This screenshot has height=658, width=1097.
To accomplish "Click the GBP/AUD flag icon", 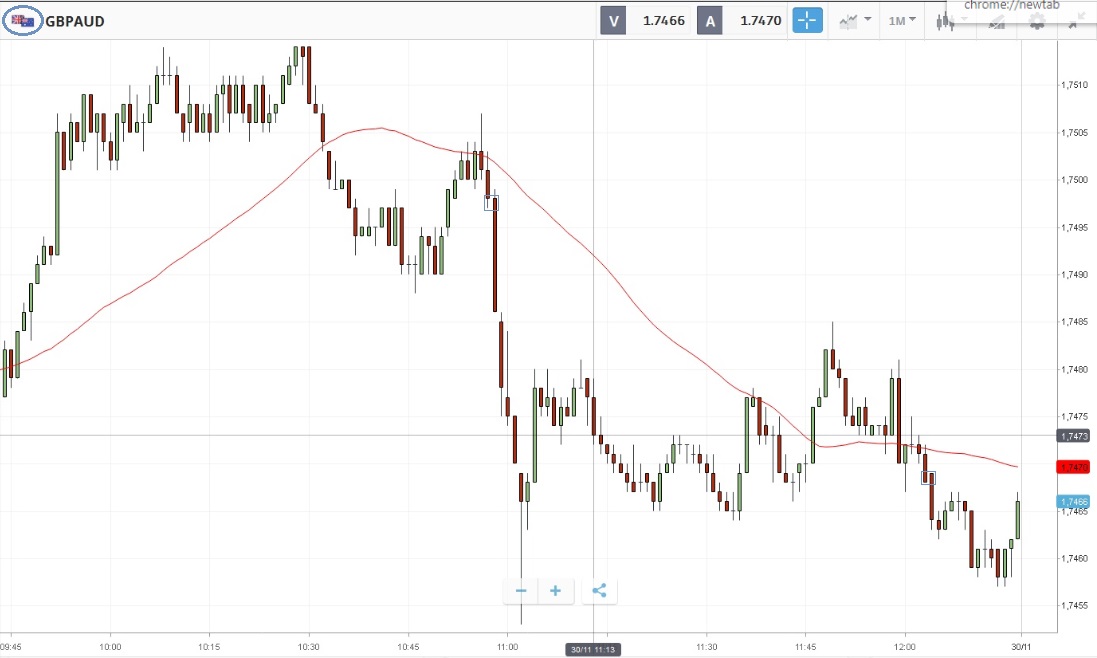I will (x=23, y=21).
